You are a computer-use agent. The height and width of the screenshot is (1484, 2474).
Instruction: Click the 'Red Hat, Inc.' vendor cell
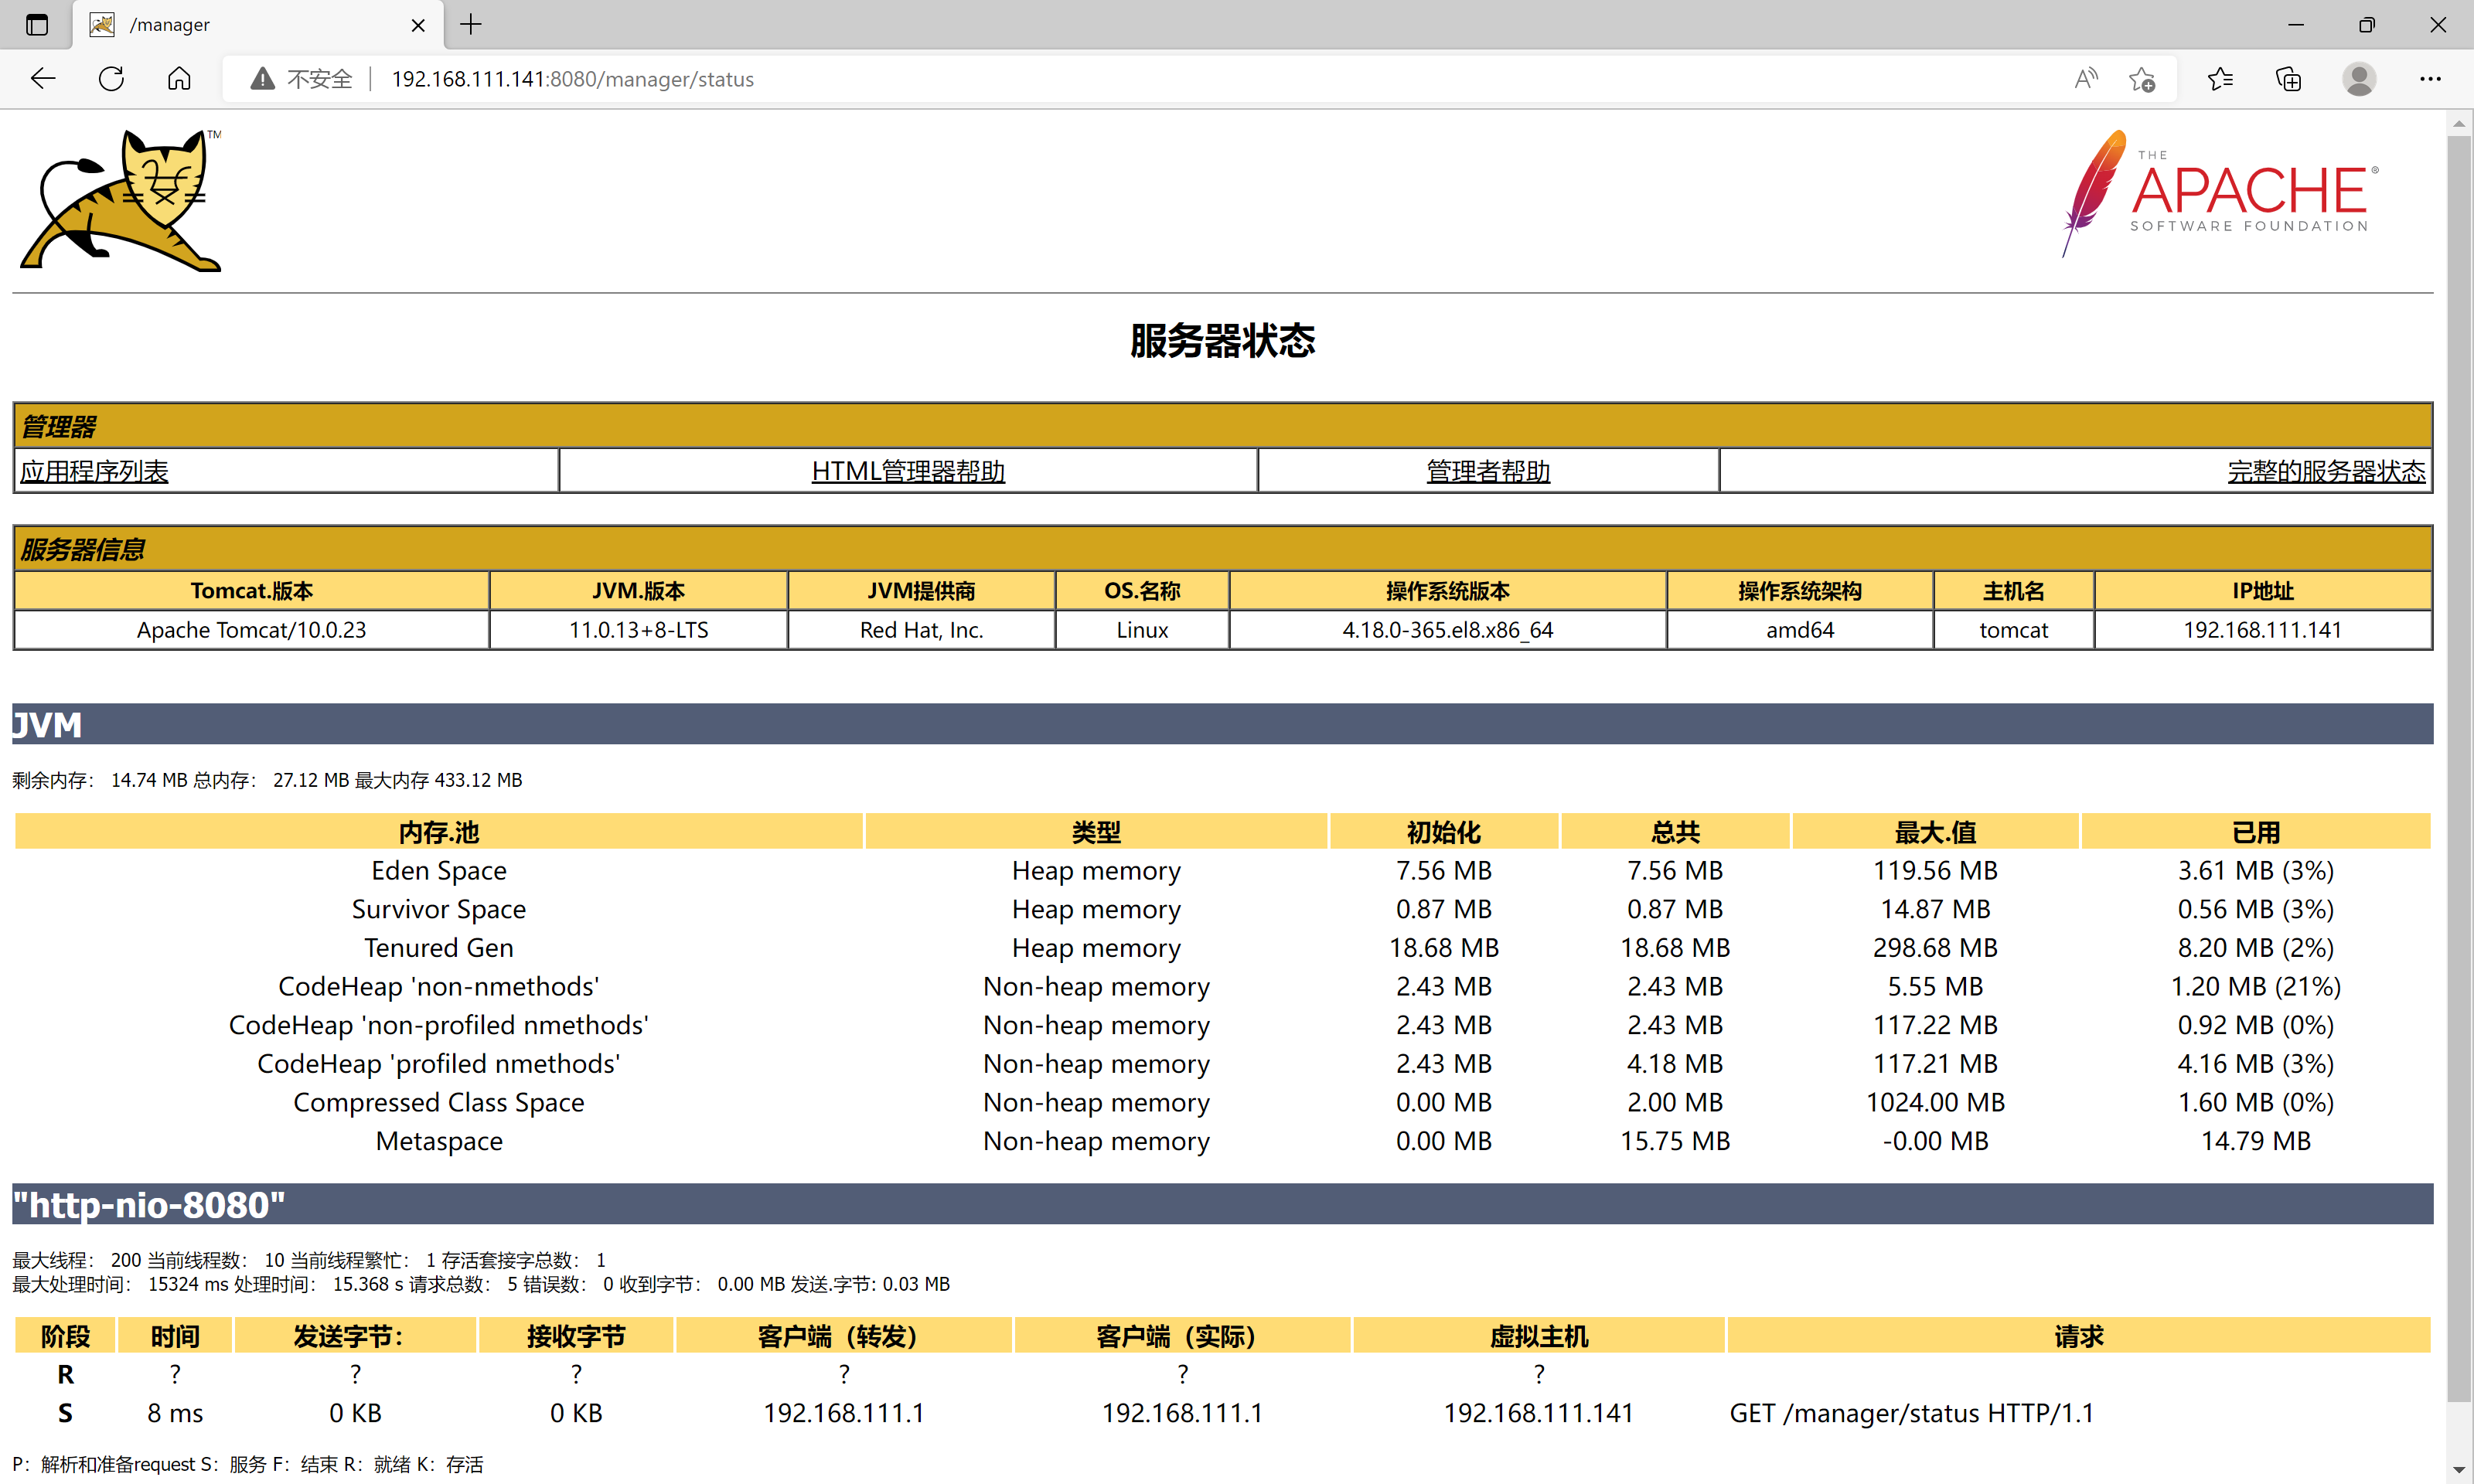tap(922, 630)
